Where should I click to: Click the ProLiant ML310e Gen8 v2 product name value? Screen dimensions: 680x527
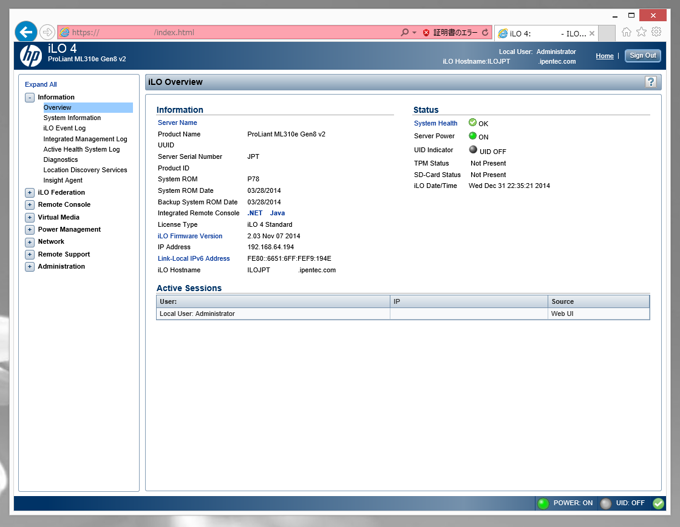[286, 134]
